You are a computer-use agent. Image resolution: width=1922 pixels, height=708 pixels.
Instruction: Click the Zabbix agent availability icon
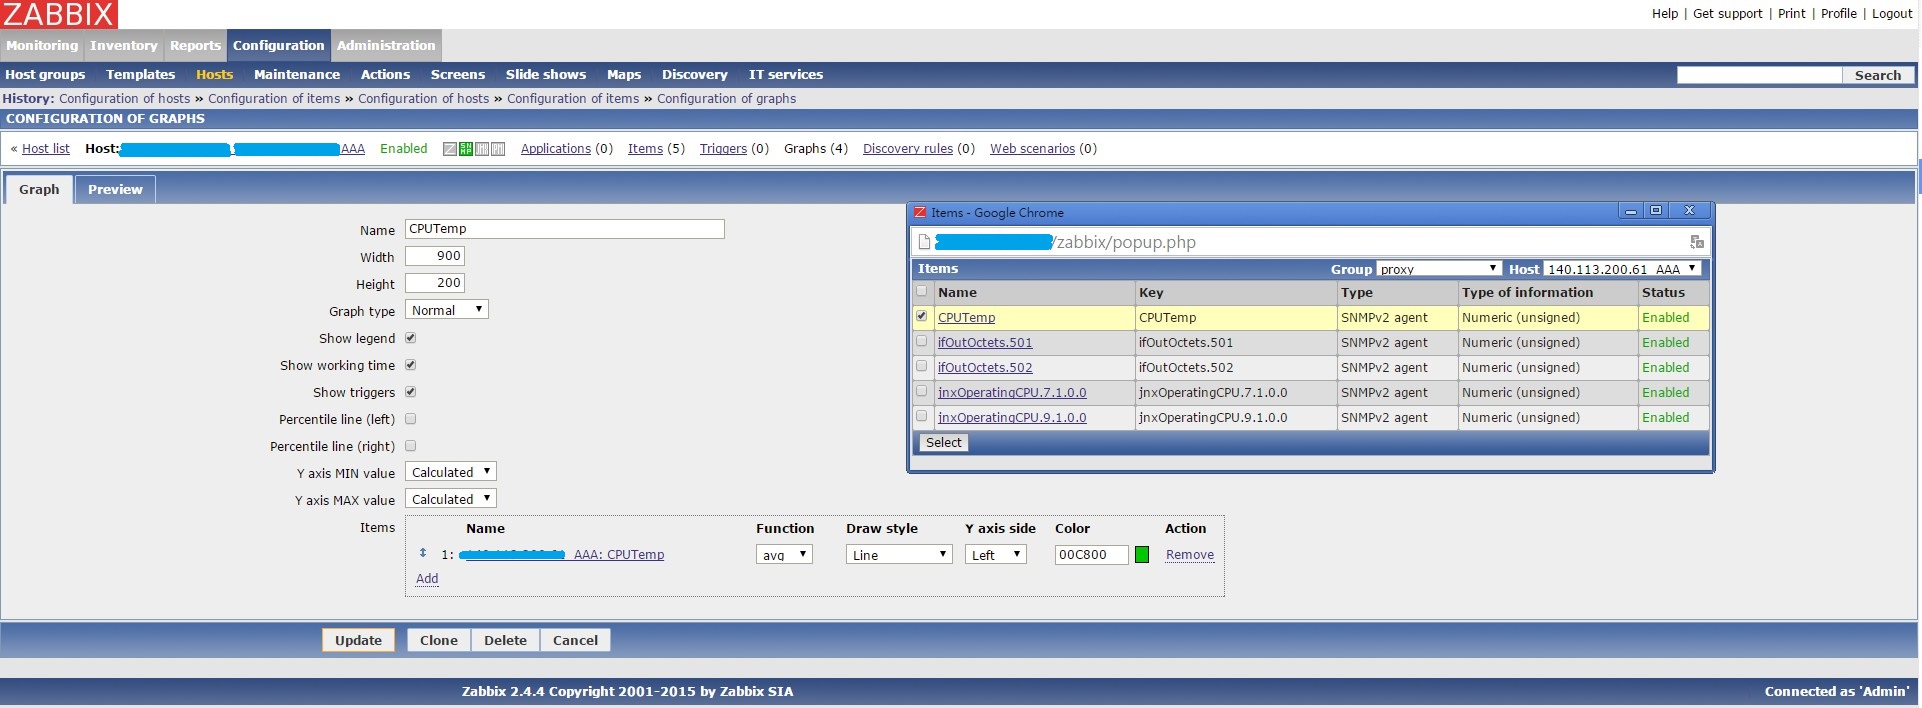(450, 149)
